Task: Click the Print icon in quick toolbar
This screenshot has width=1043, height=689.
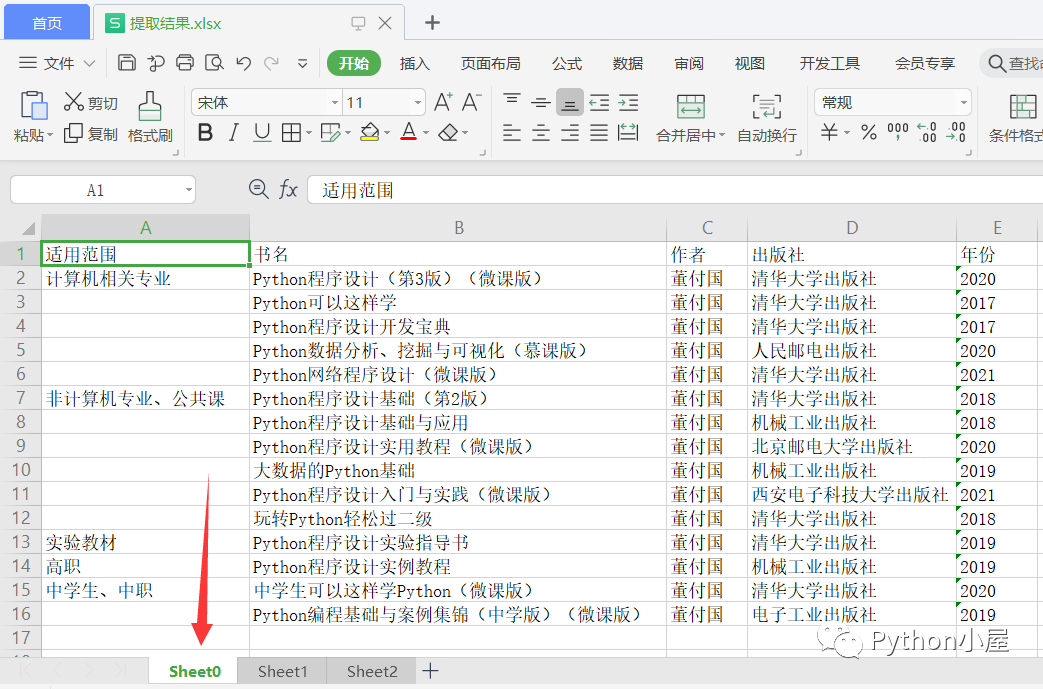Action: [185, 63]
